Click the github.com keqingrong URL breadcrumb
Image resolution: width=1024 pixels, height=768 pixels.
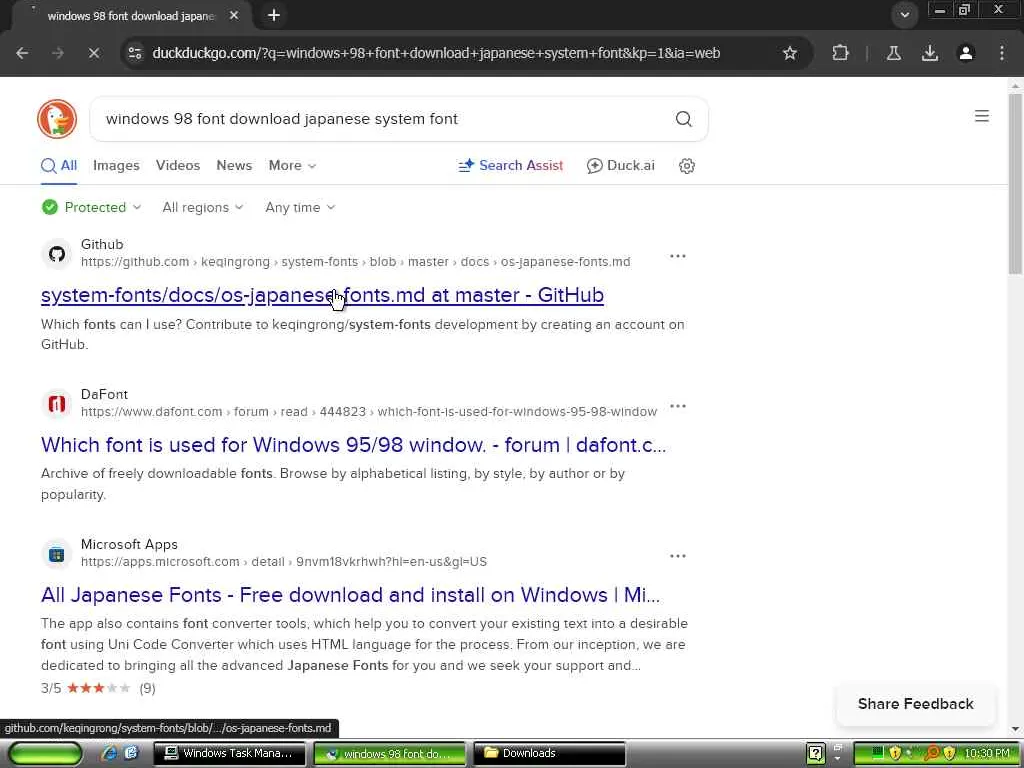click(355, 262)
